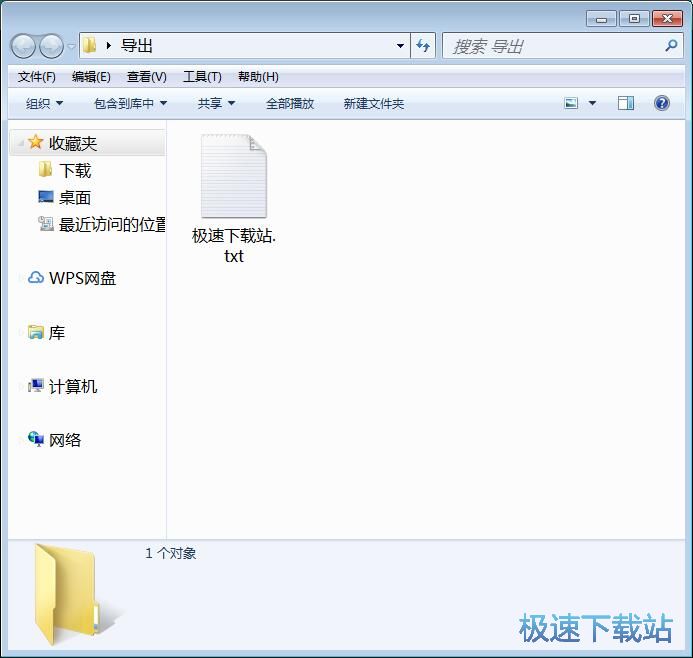The height and width of the screenshot is (658, 693).
Task: Click the folder icon in the address bar
Action: point(90,45)
